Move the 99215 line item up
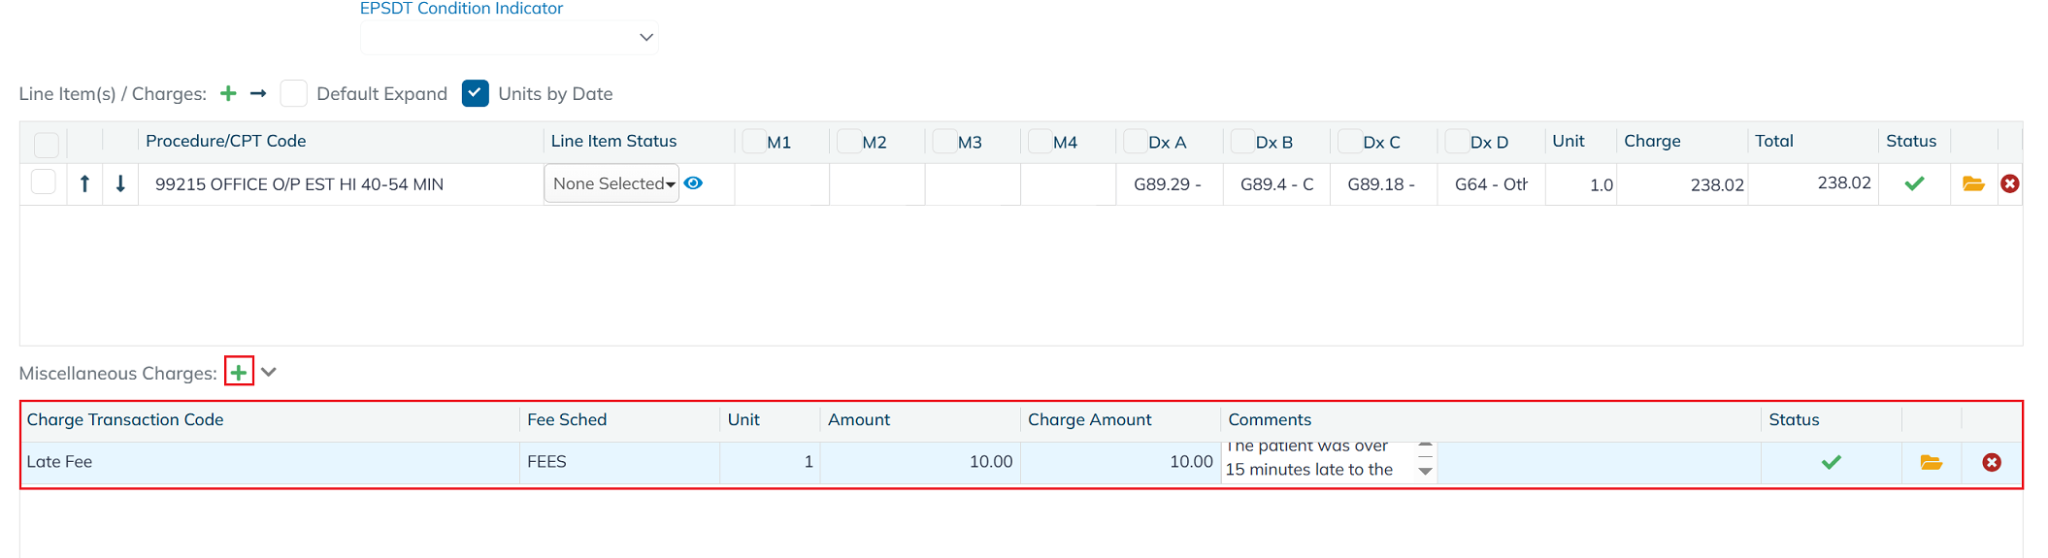Image resolution: width=2048 pixels, height=558 pixels. [x=85, y=184]
